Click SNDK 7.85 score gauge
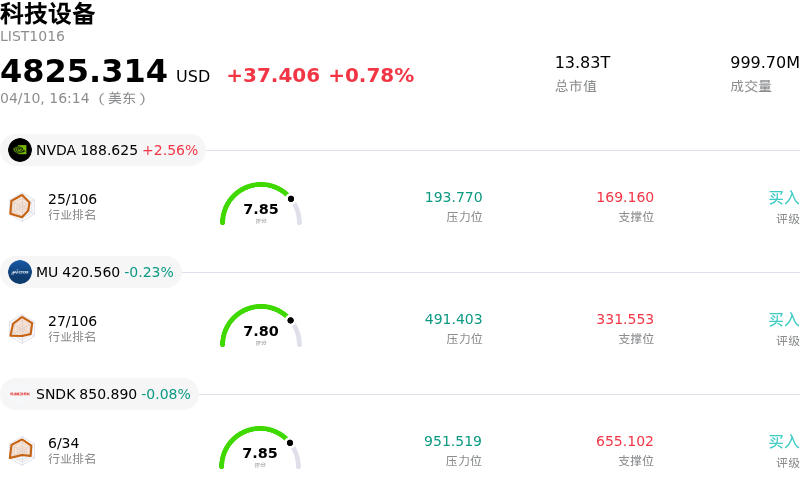Viewport: 800px width, 488px height. click(260, 450)
